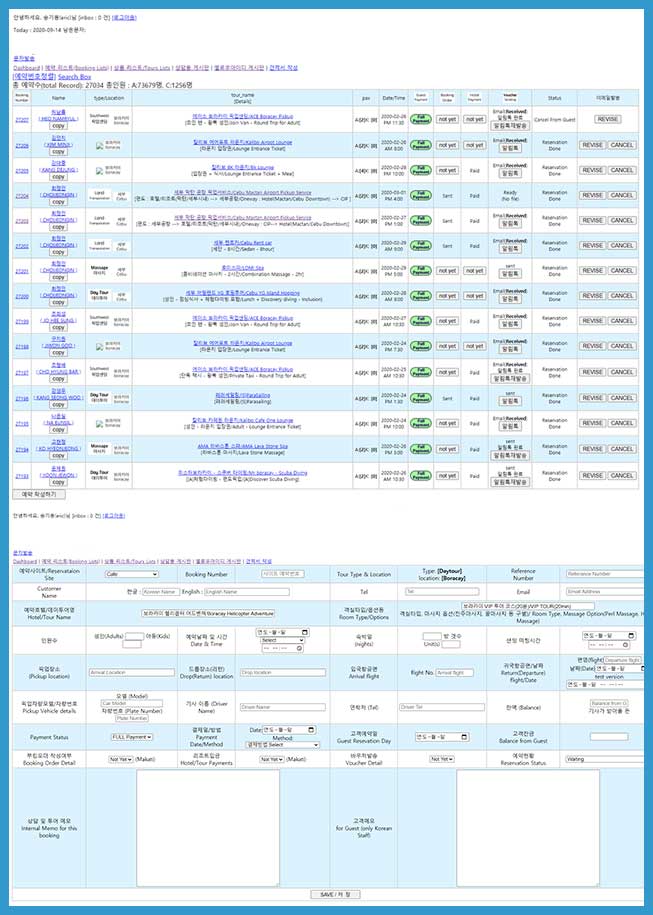Open Tours Lists in navigation above booking table
The image size is (653, 915).
141,68
